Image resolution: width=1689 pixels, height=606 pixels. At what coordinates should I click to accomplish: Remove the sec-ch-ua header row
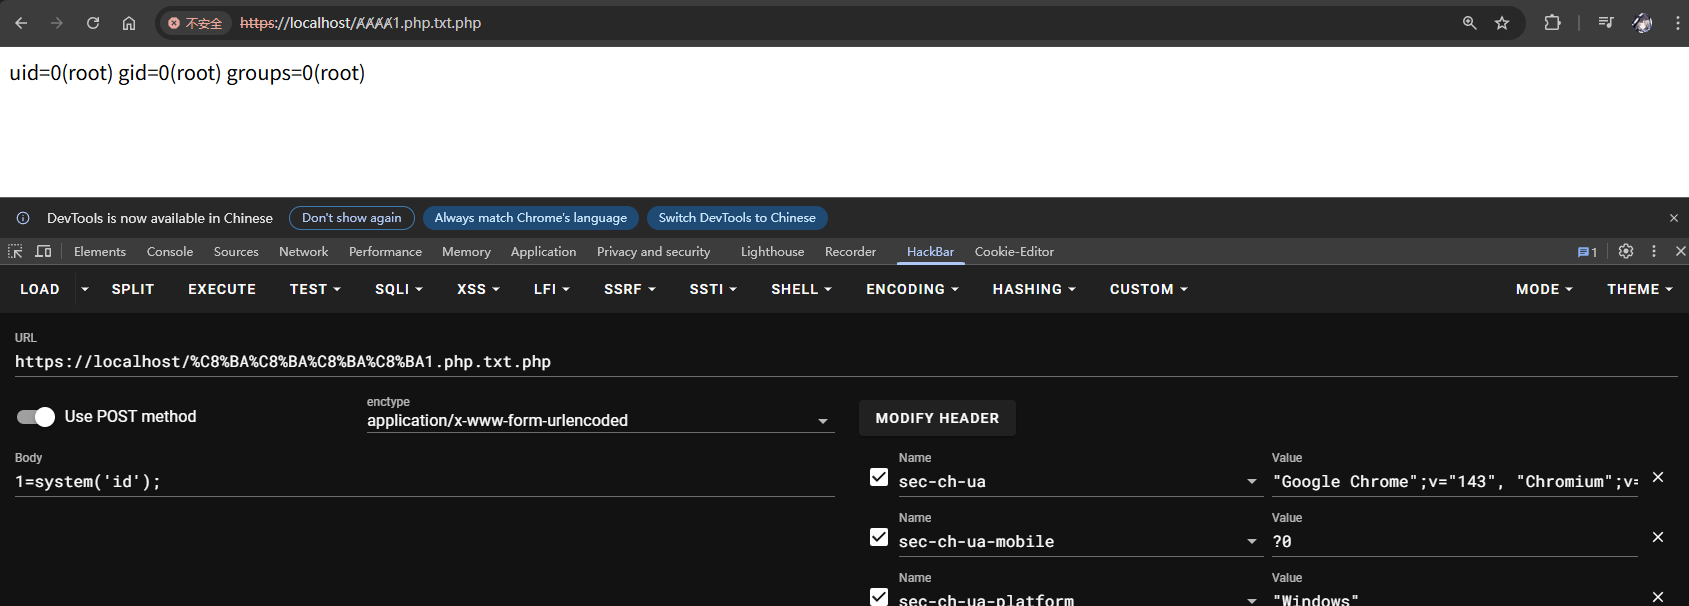coord(1658,477)
